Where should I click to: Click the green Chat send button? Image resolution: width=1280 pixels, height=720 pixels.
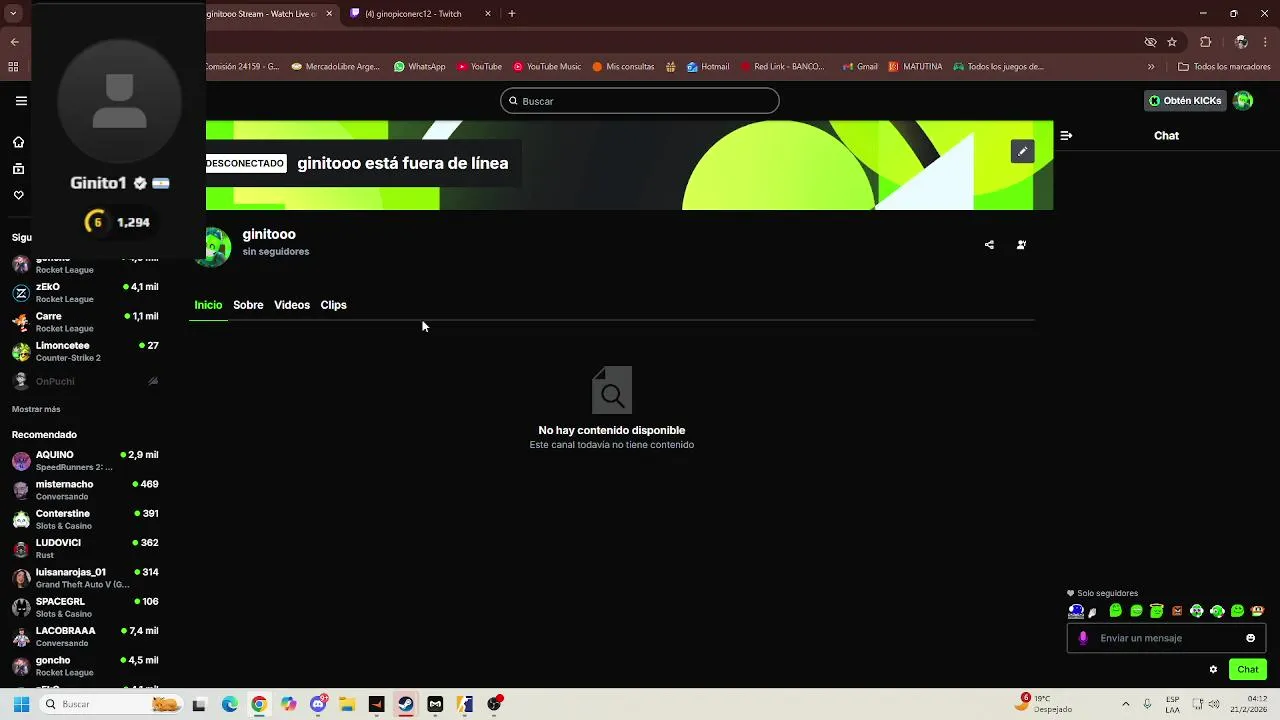1248,670
